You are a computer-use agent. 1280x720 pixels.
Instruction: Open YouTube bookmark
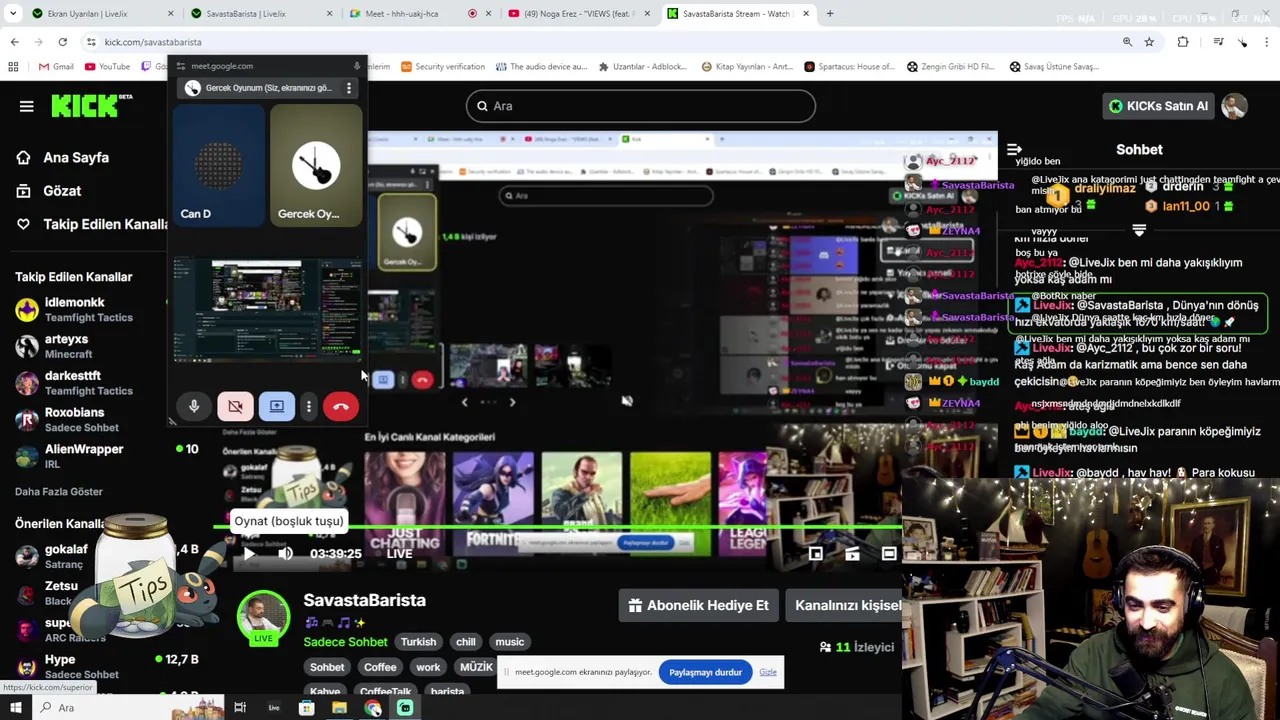point(107,67)
